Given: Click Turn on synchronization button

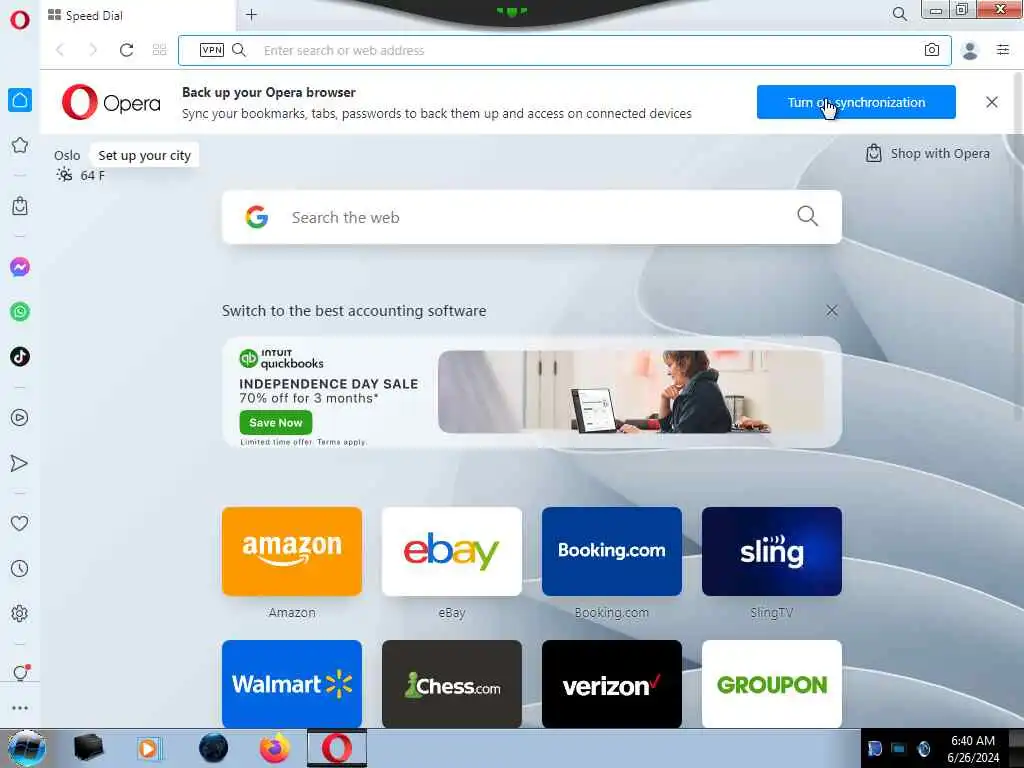Looking at the screenshot, I should point(856,102).
